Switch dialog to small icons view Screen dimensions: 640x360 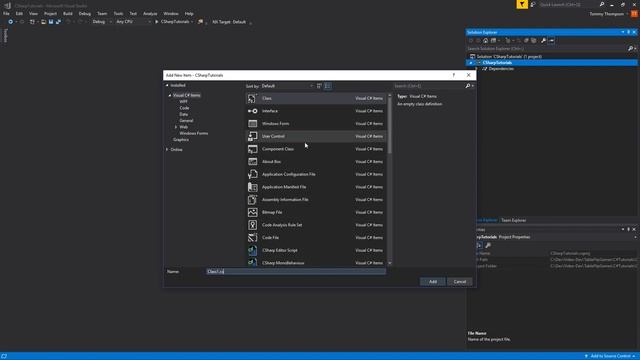click(x=319, y=86)
